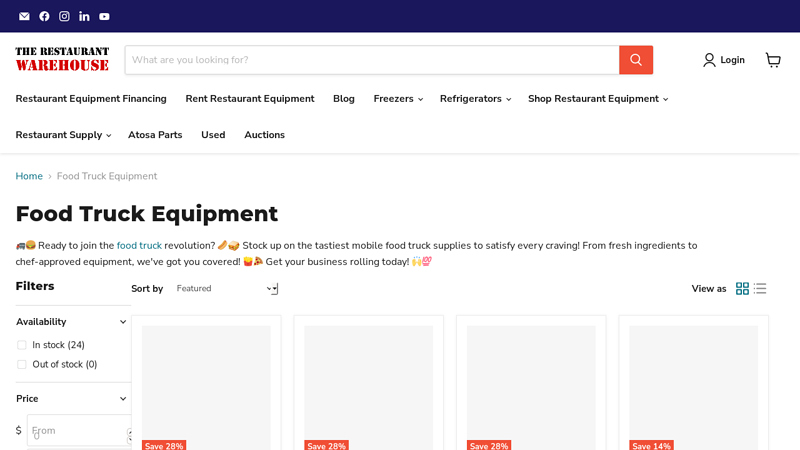Viewport: 800px width, 450px height.
Task: Expand the Freezers menu
Action: click(398, 99)
